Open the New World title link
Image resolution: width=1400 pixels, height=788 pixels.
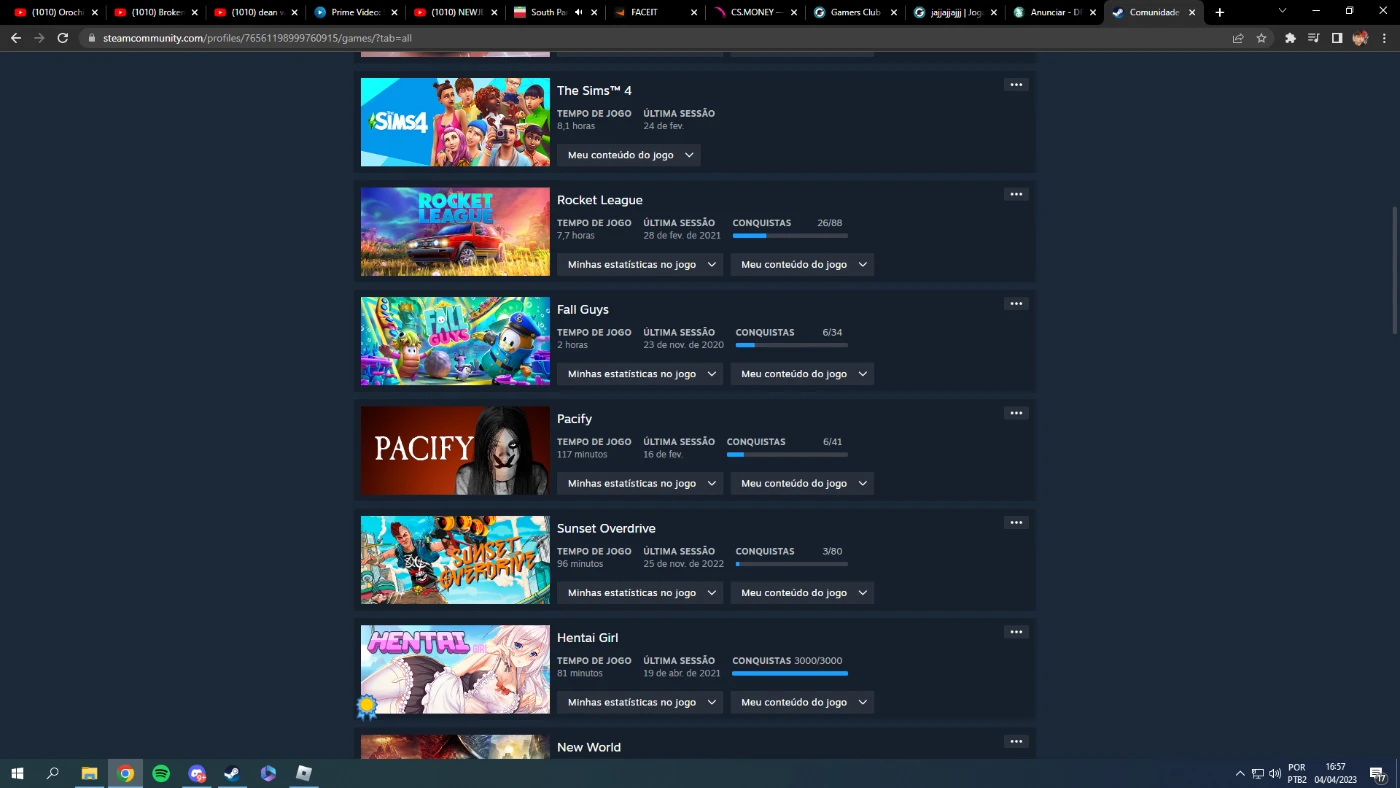589,747
